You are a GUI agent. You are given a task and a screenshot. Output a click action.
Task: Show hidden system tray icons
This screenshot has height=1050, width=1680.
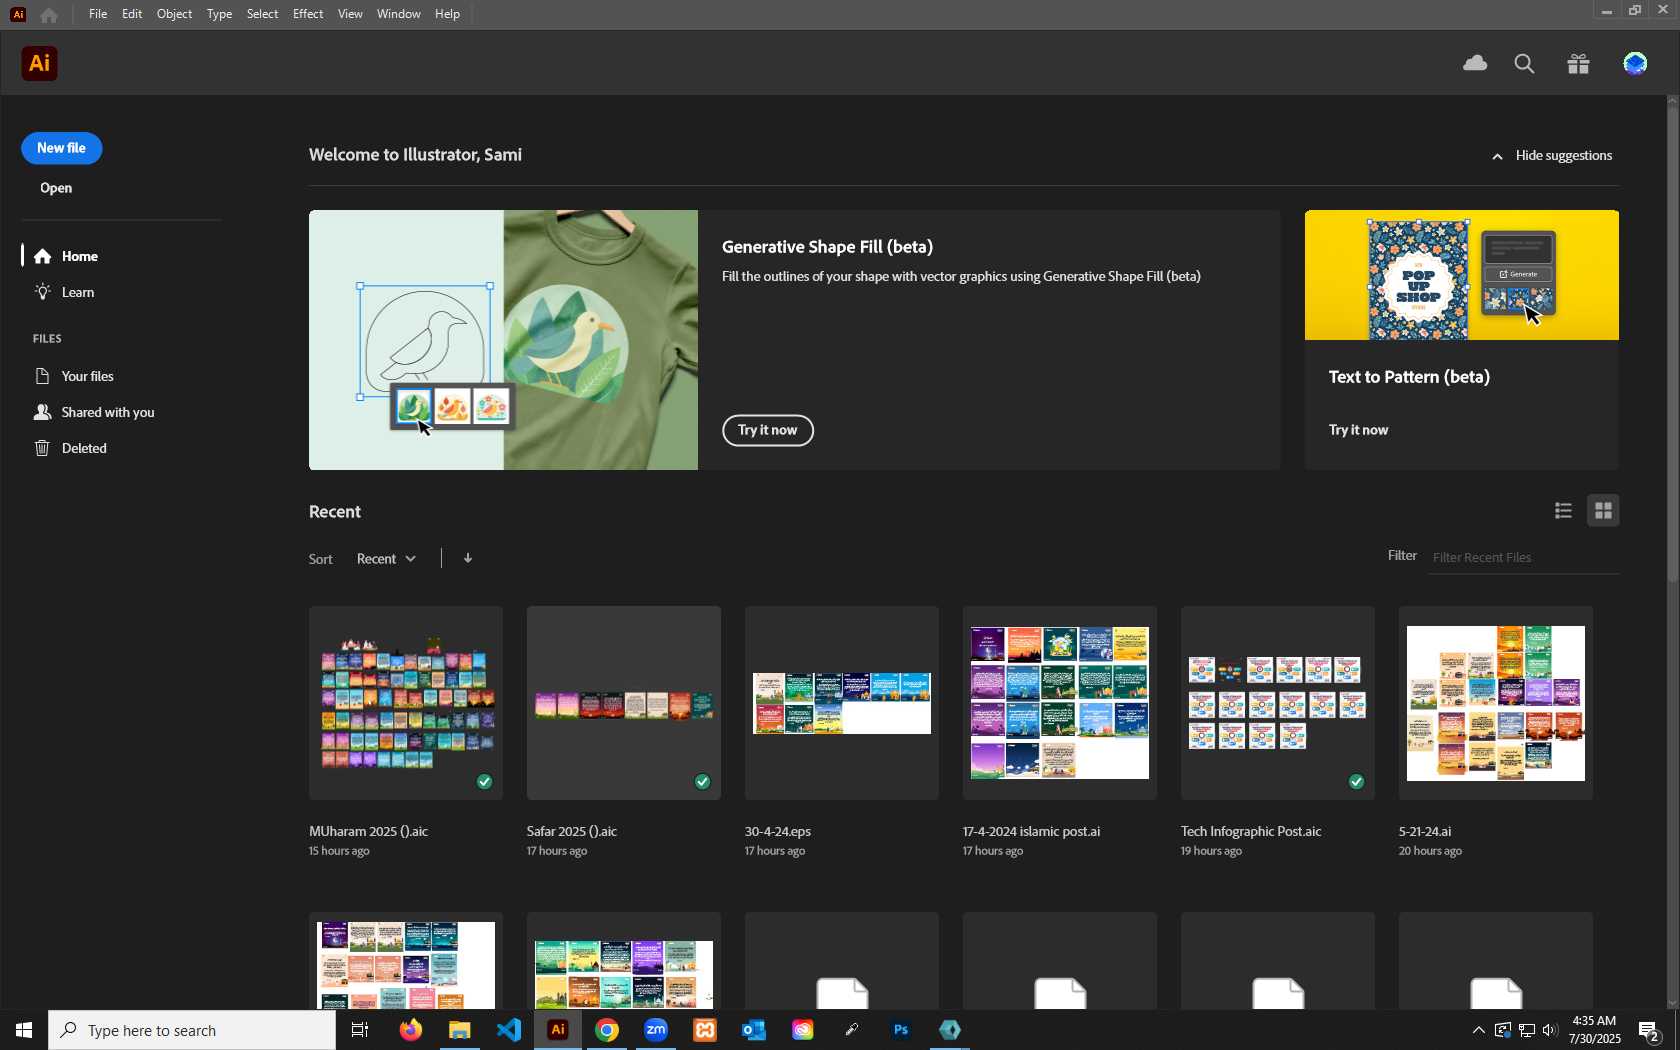click(x=1478, y=1030)
